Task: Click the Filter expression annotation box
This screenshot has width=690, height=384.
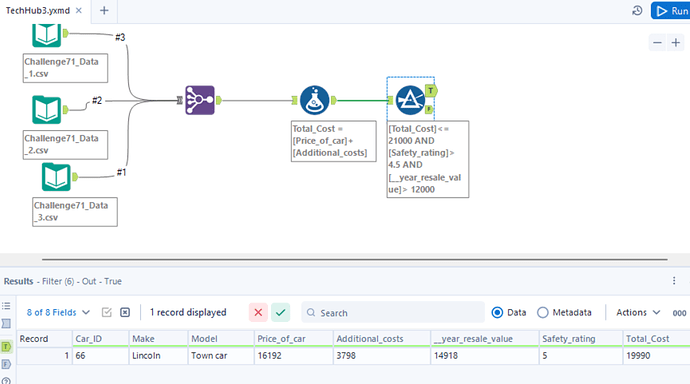Action: coord(428,159)
